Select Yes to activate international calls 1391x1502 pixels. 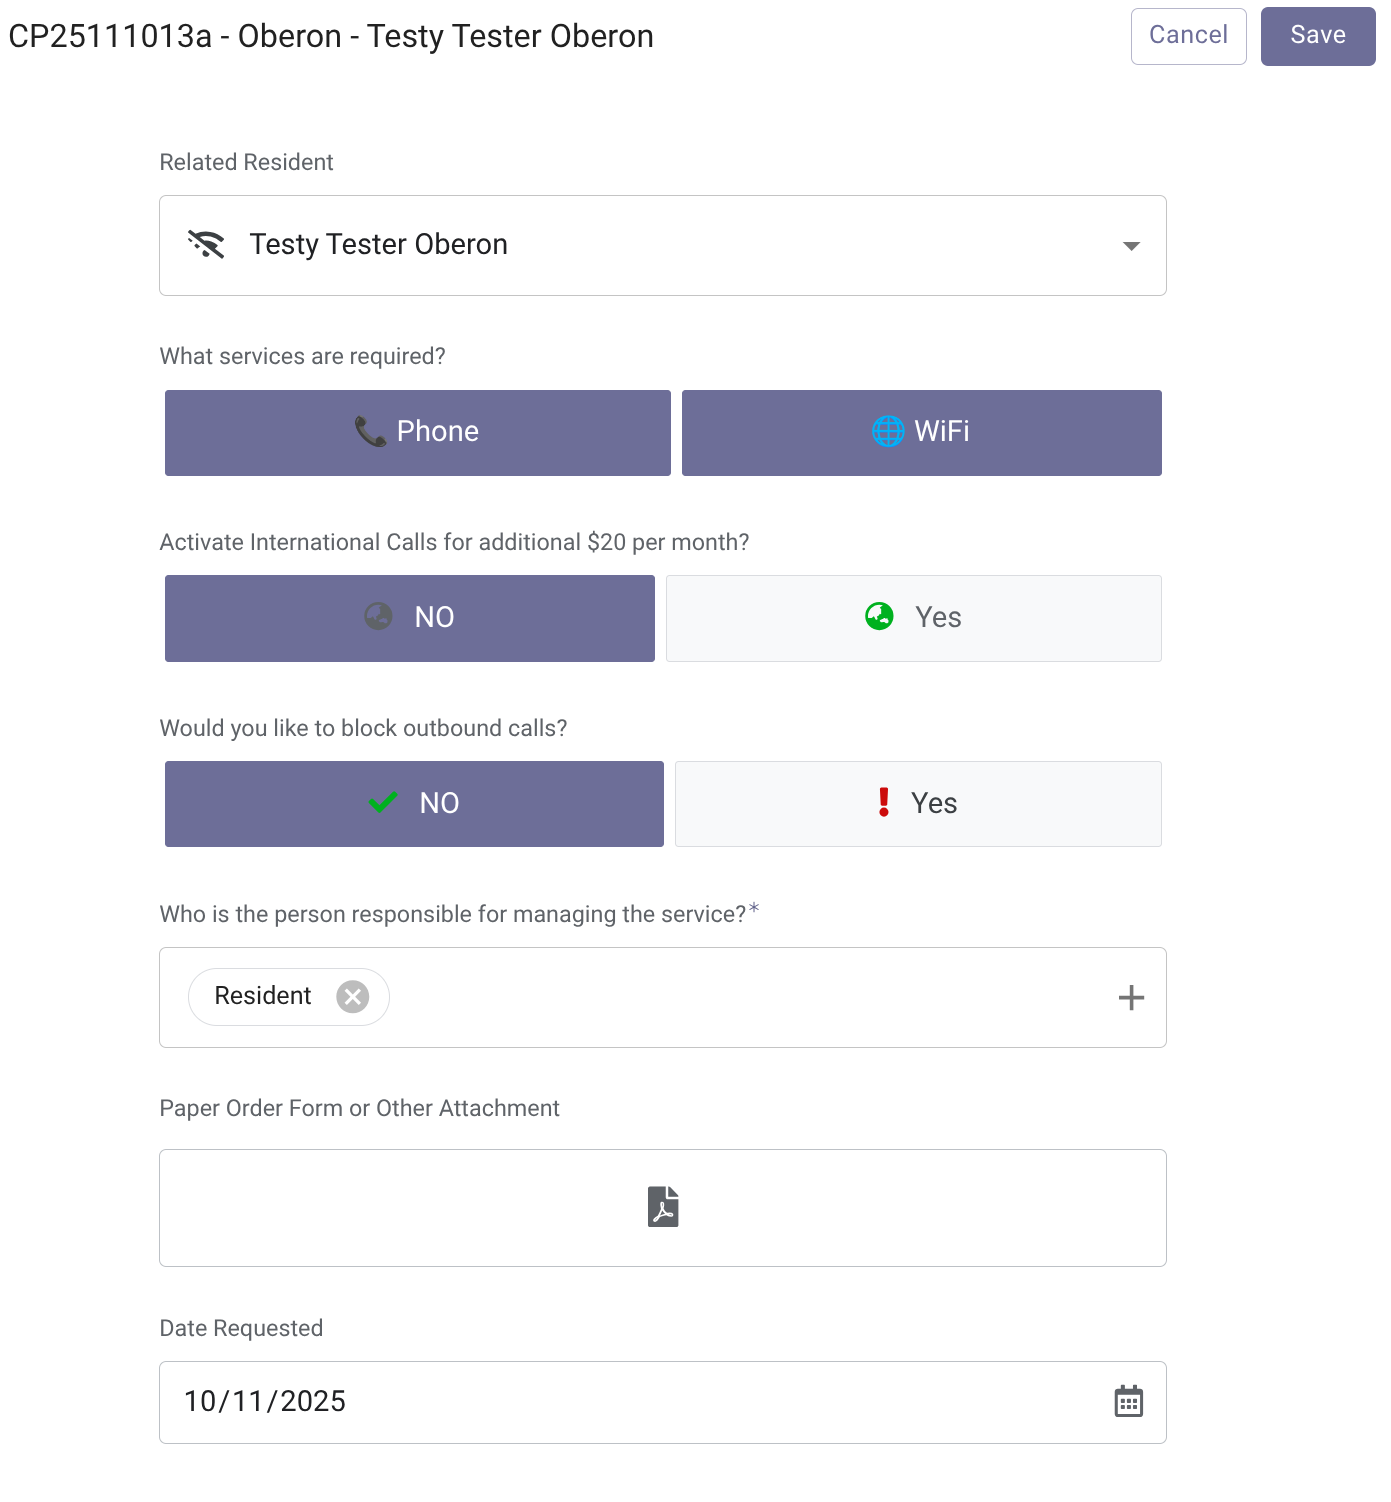pyautogui.click(x=913, y=618)
